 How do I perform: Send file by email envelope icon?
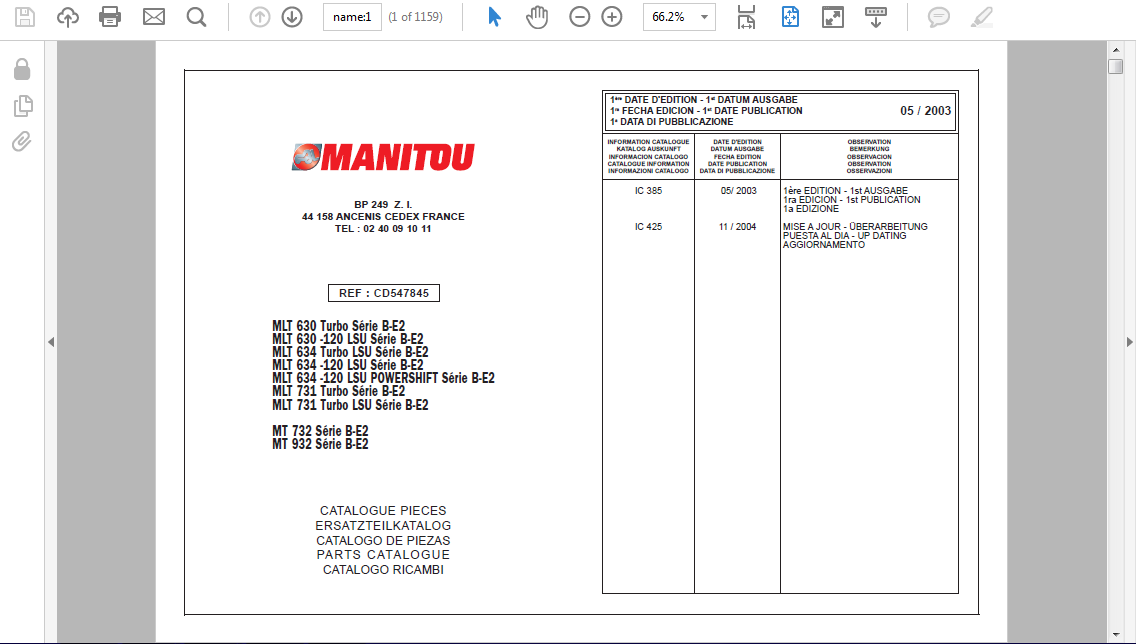[154, 17]
